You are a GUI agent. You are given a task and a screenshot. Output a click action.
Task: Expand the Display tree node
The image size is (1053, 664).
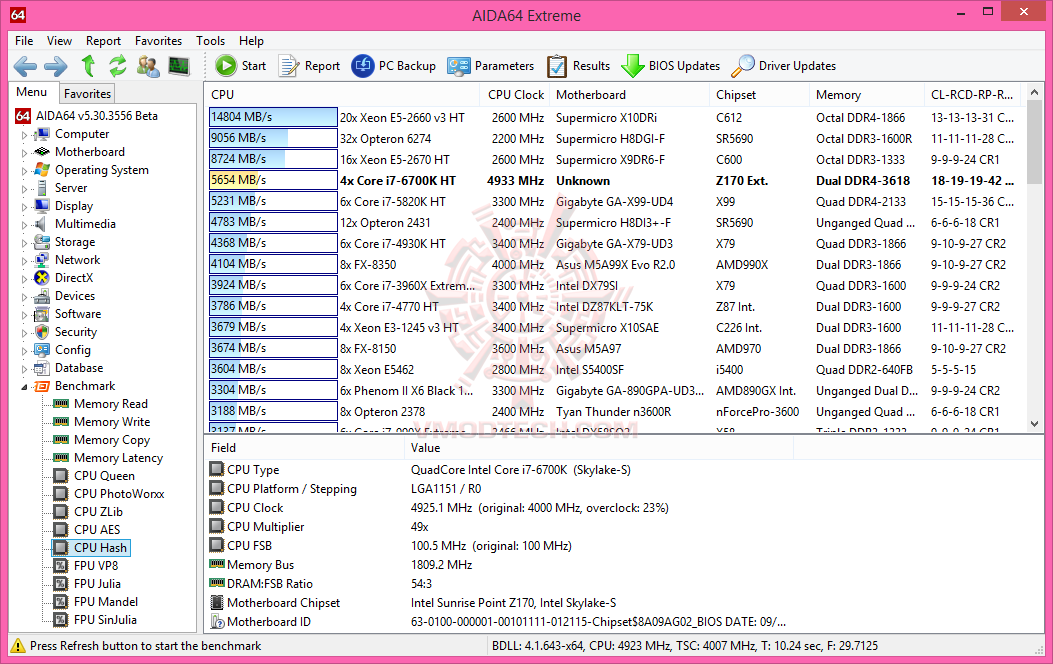(25, 207)
